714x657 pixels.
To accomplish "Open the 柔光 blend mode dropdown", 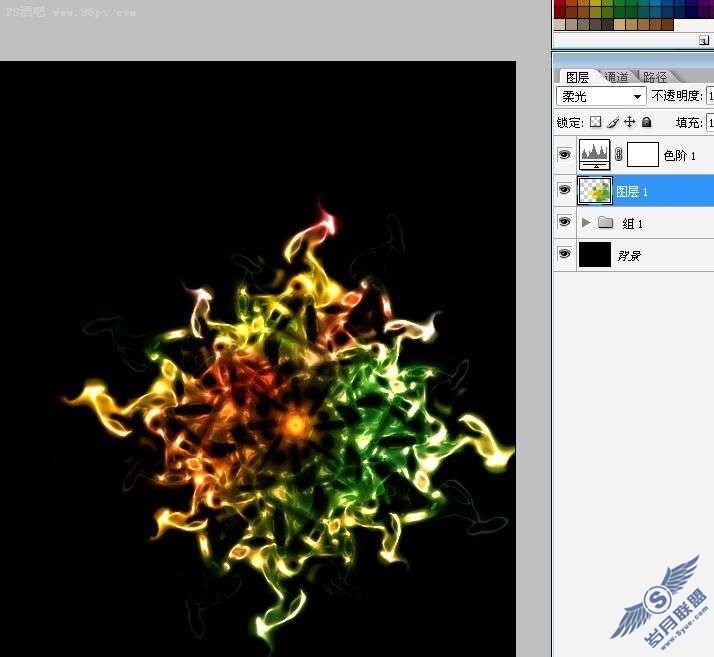I will tap(601, 96).
